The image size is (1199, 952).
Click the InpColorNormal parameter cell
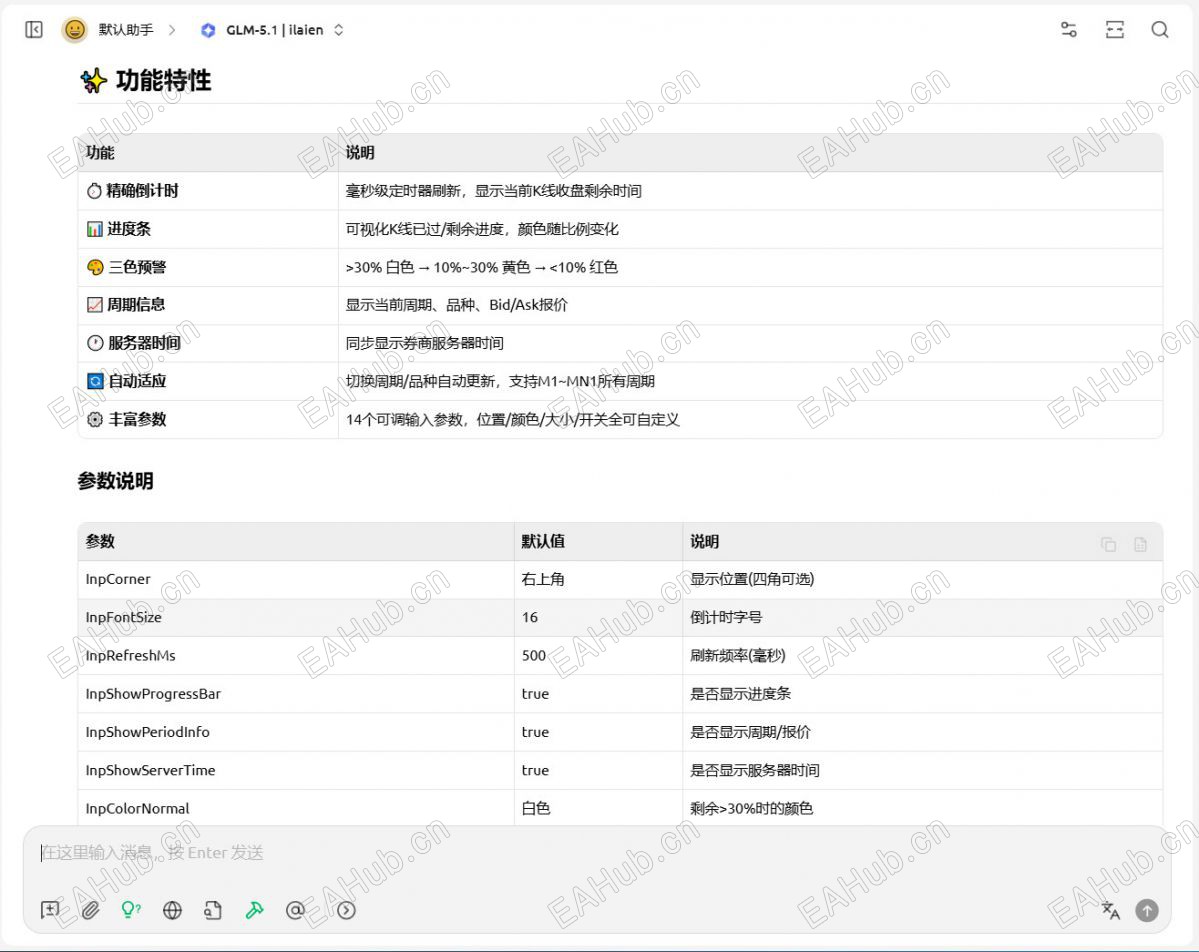point(296,808)
